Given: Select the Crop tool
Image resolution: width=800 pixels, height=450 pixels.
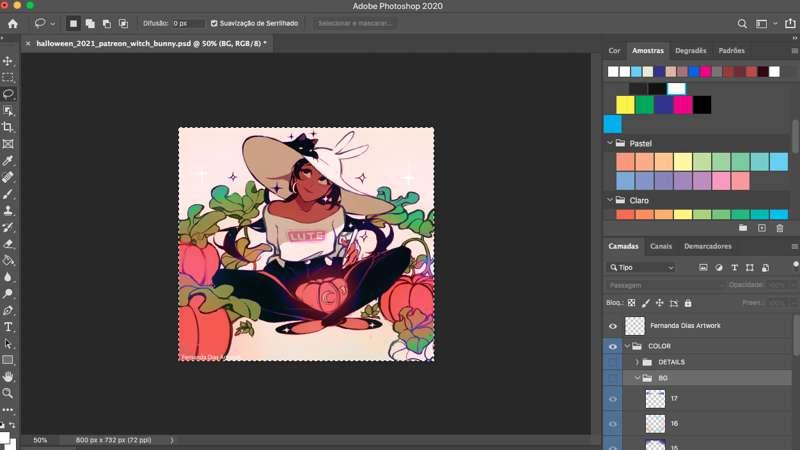Looking at the screenshot, I should click(8, 127).
